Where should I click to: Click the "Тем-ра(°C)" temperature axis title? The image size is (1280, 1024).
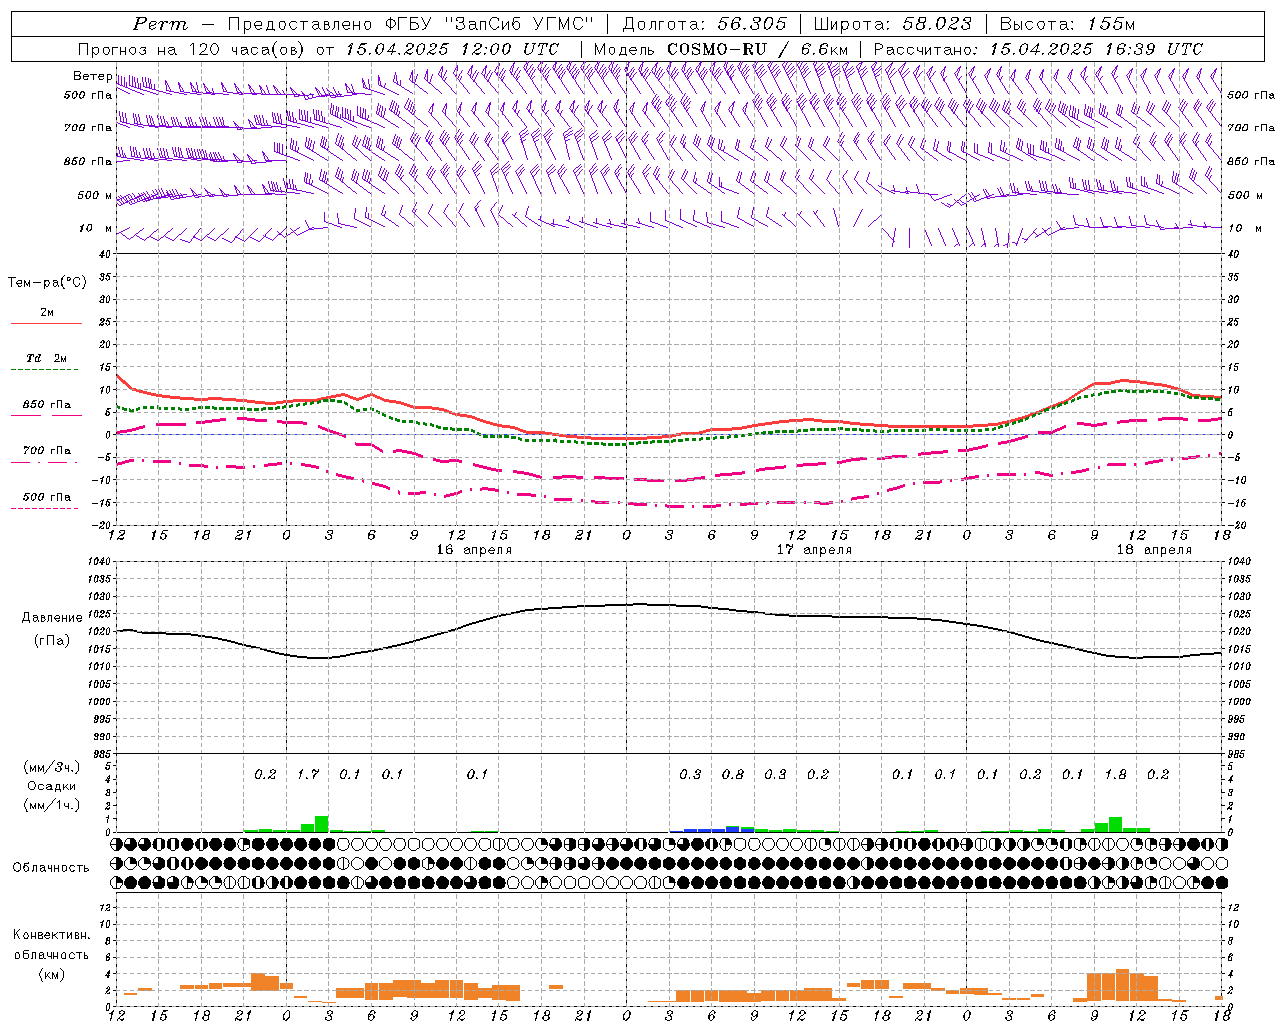pos(47,283)
